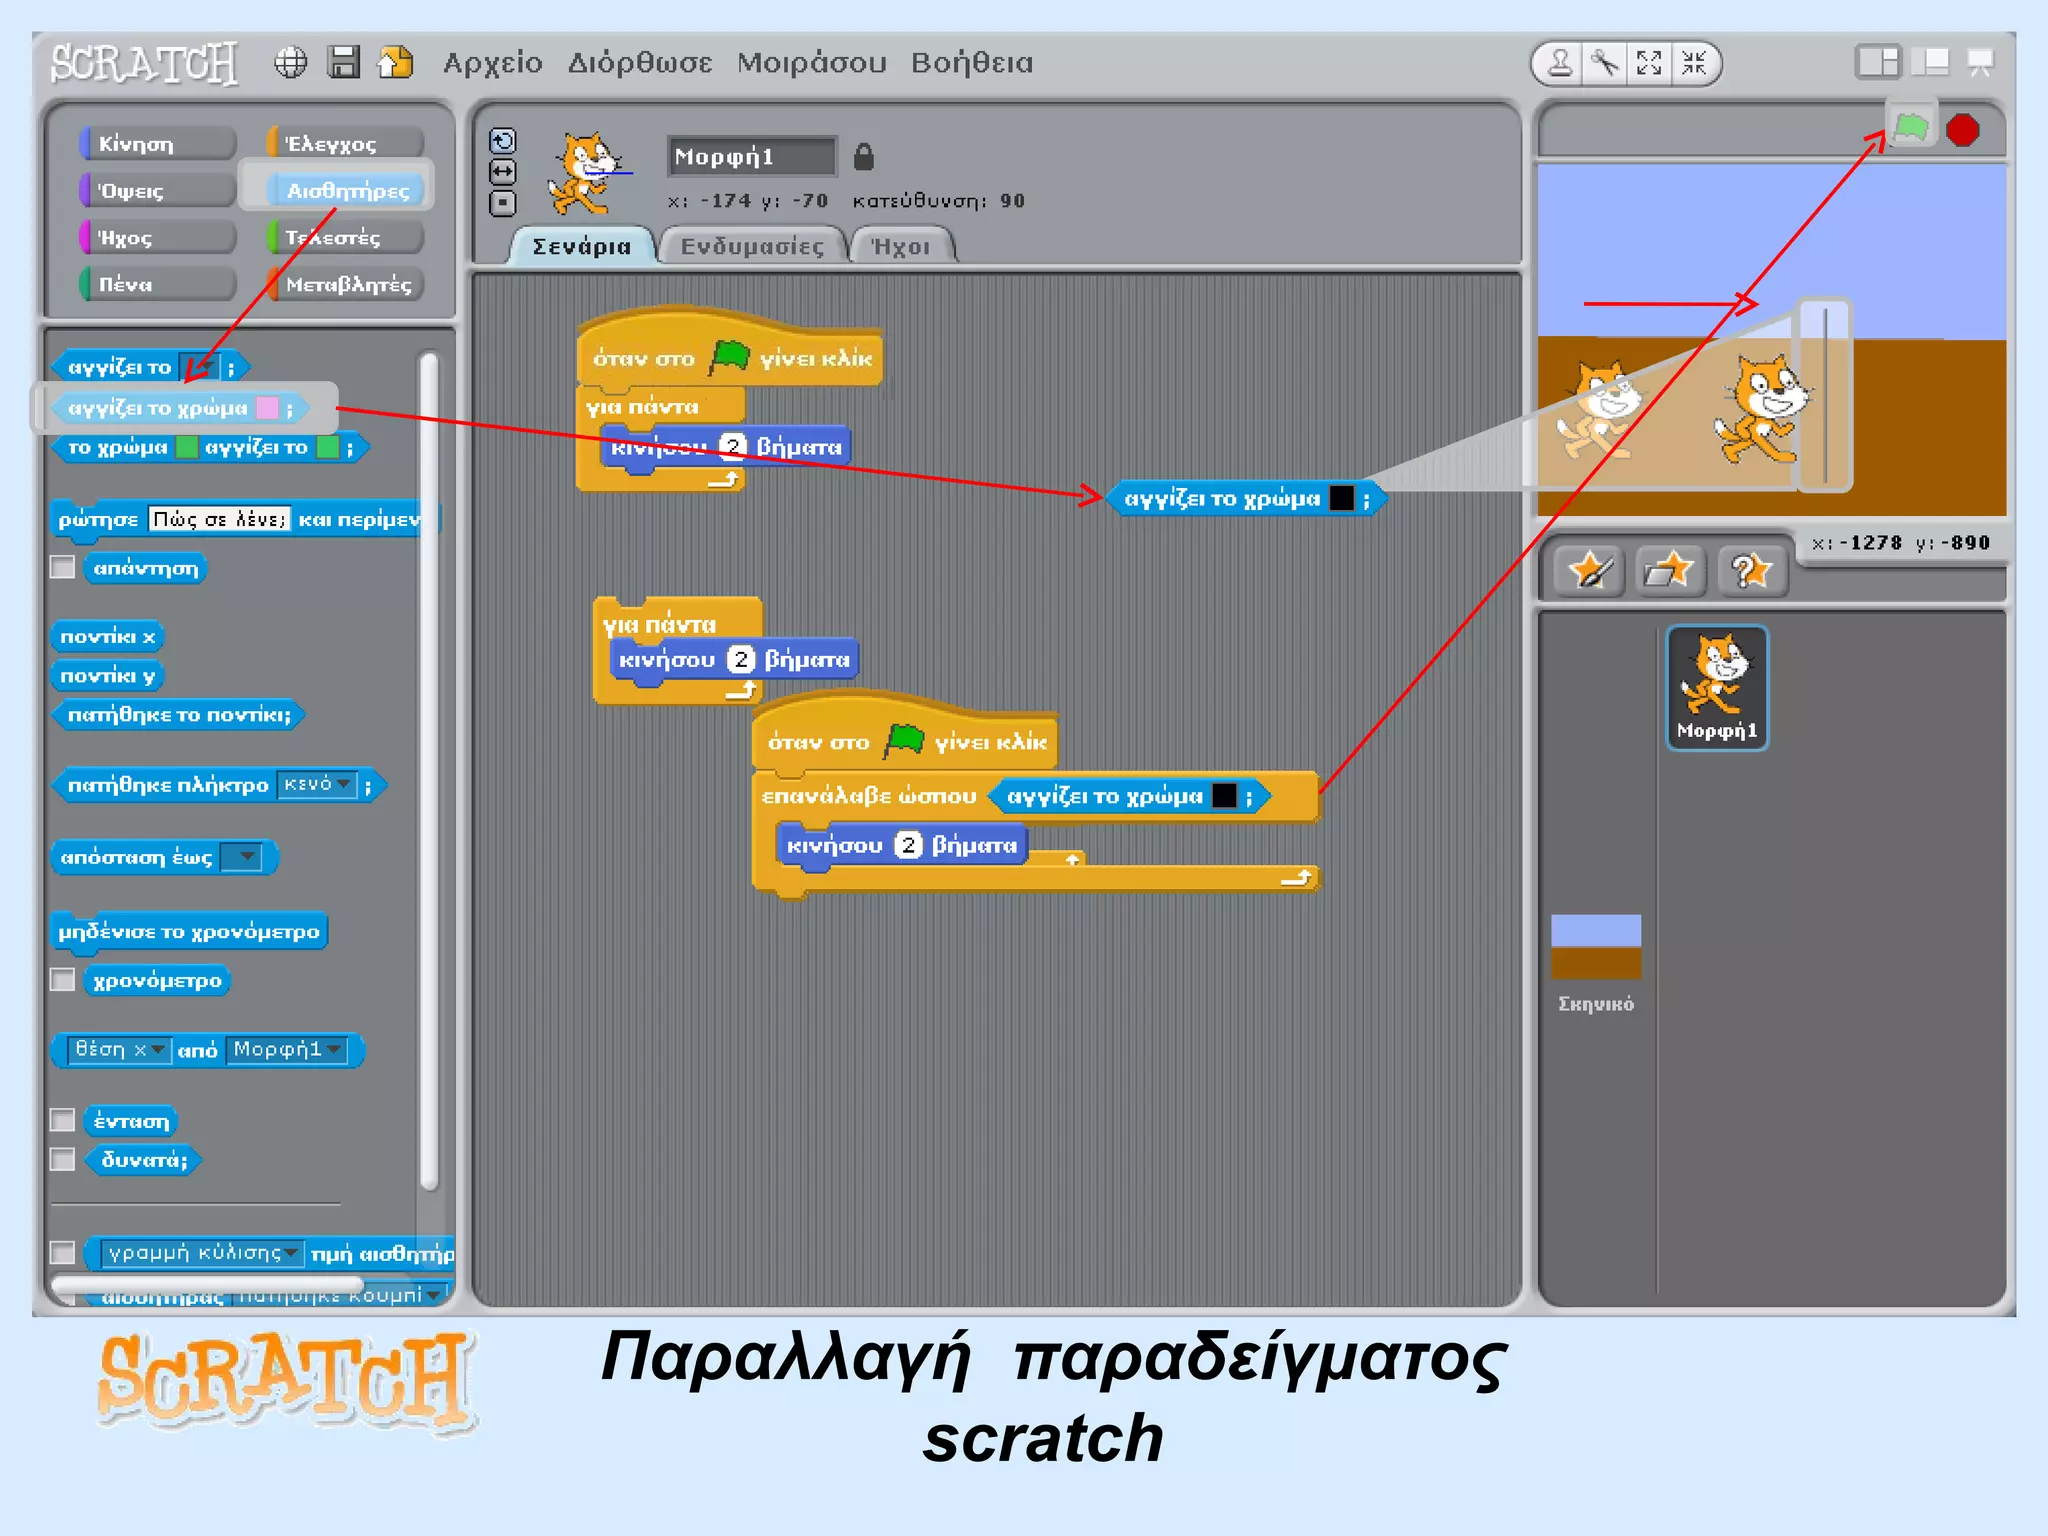2048x1536 pixels.
Task: Click the ποντίκι y block
Action: pos(108,676)
